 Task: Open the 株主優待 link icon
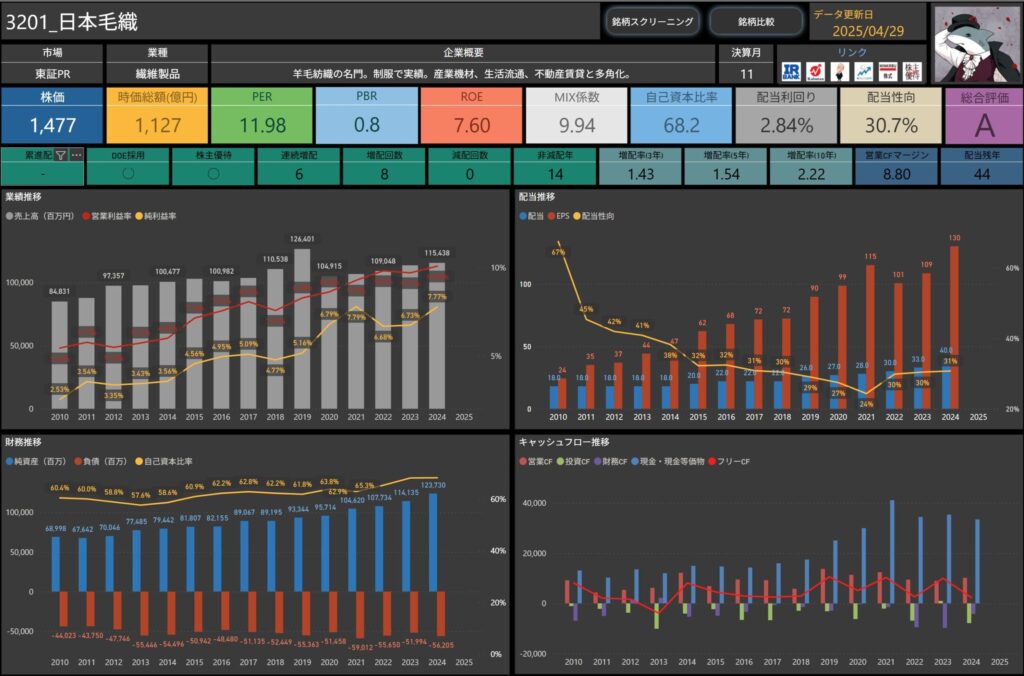[x=912, y=72]
